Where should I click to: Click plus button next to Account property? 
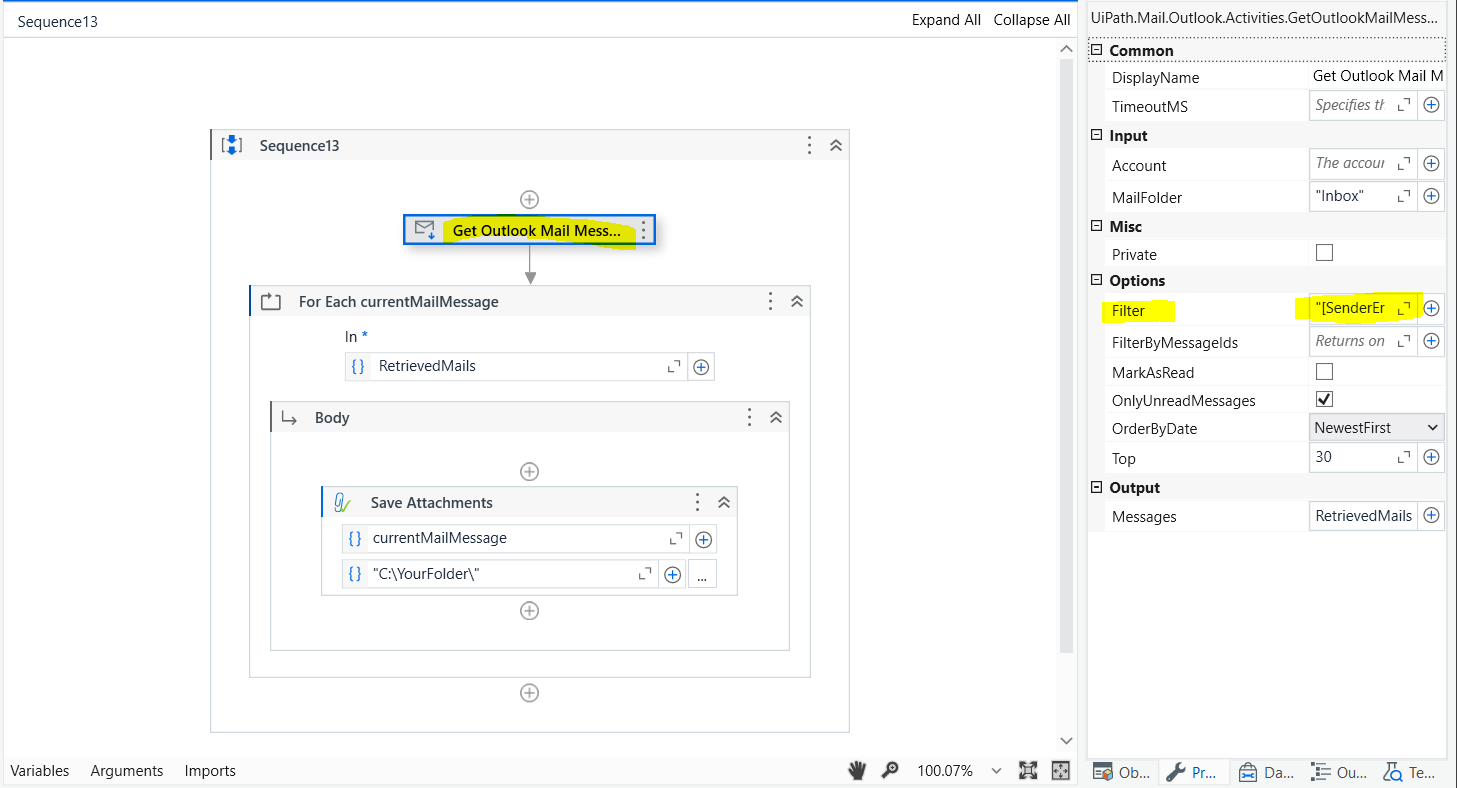(x=1432, y=164)
